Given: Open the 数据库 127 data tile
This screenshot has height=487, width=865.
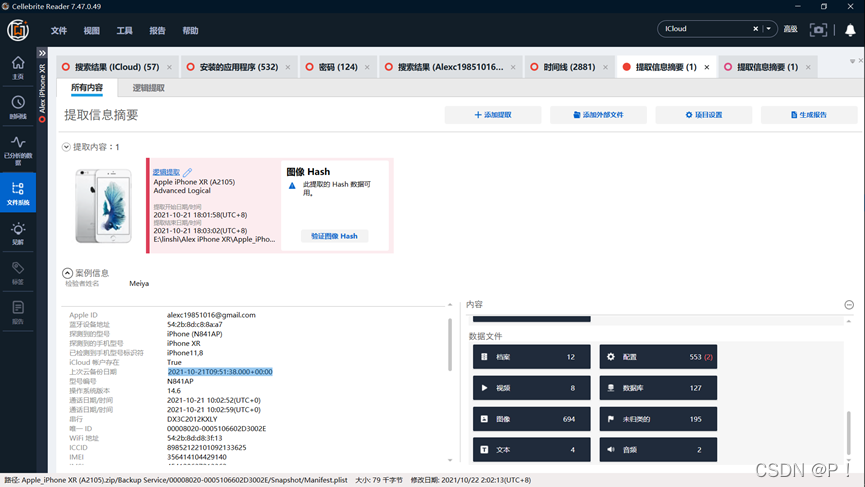Looking at the screenshot, I should [x=658, y=388].
